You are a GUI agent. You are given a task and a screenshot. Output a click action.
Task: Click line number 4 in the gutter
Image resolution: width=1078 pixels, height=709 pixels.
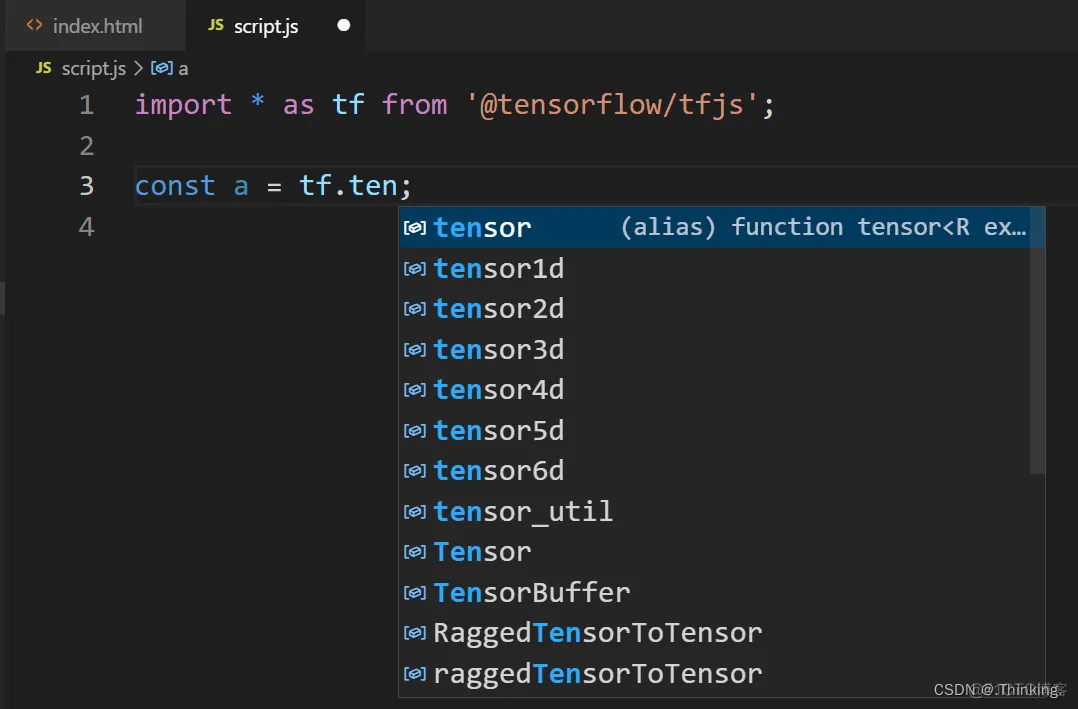pyautogui.click(x=87, y=226)
